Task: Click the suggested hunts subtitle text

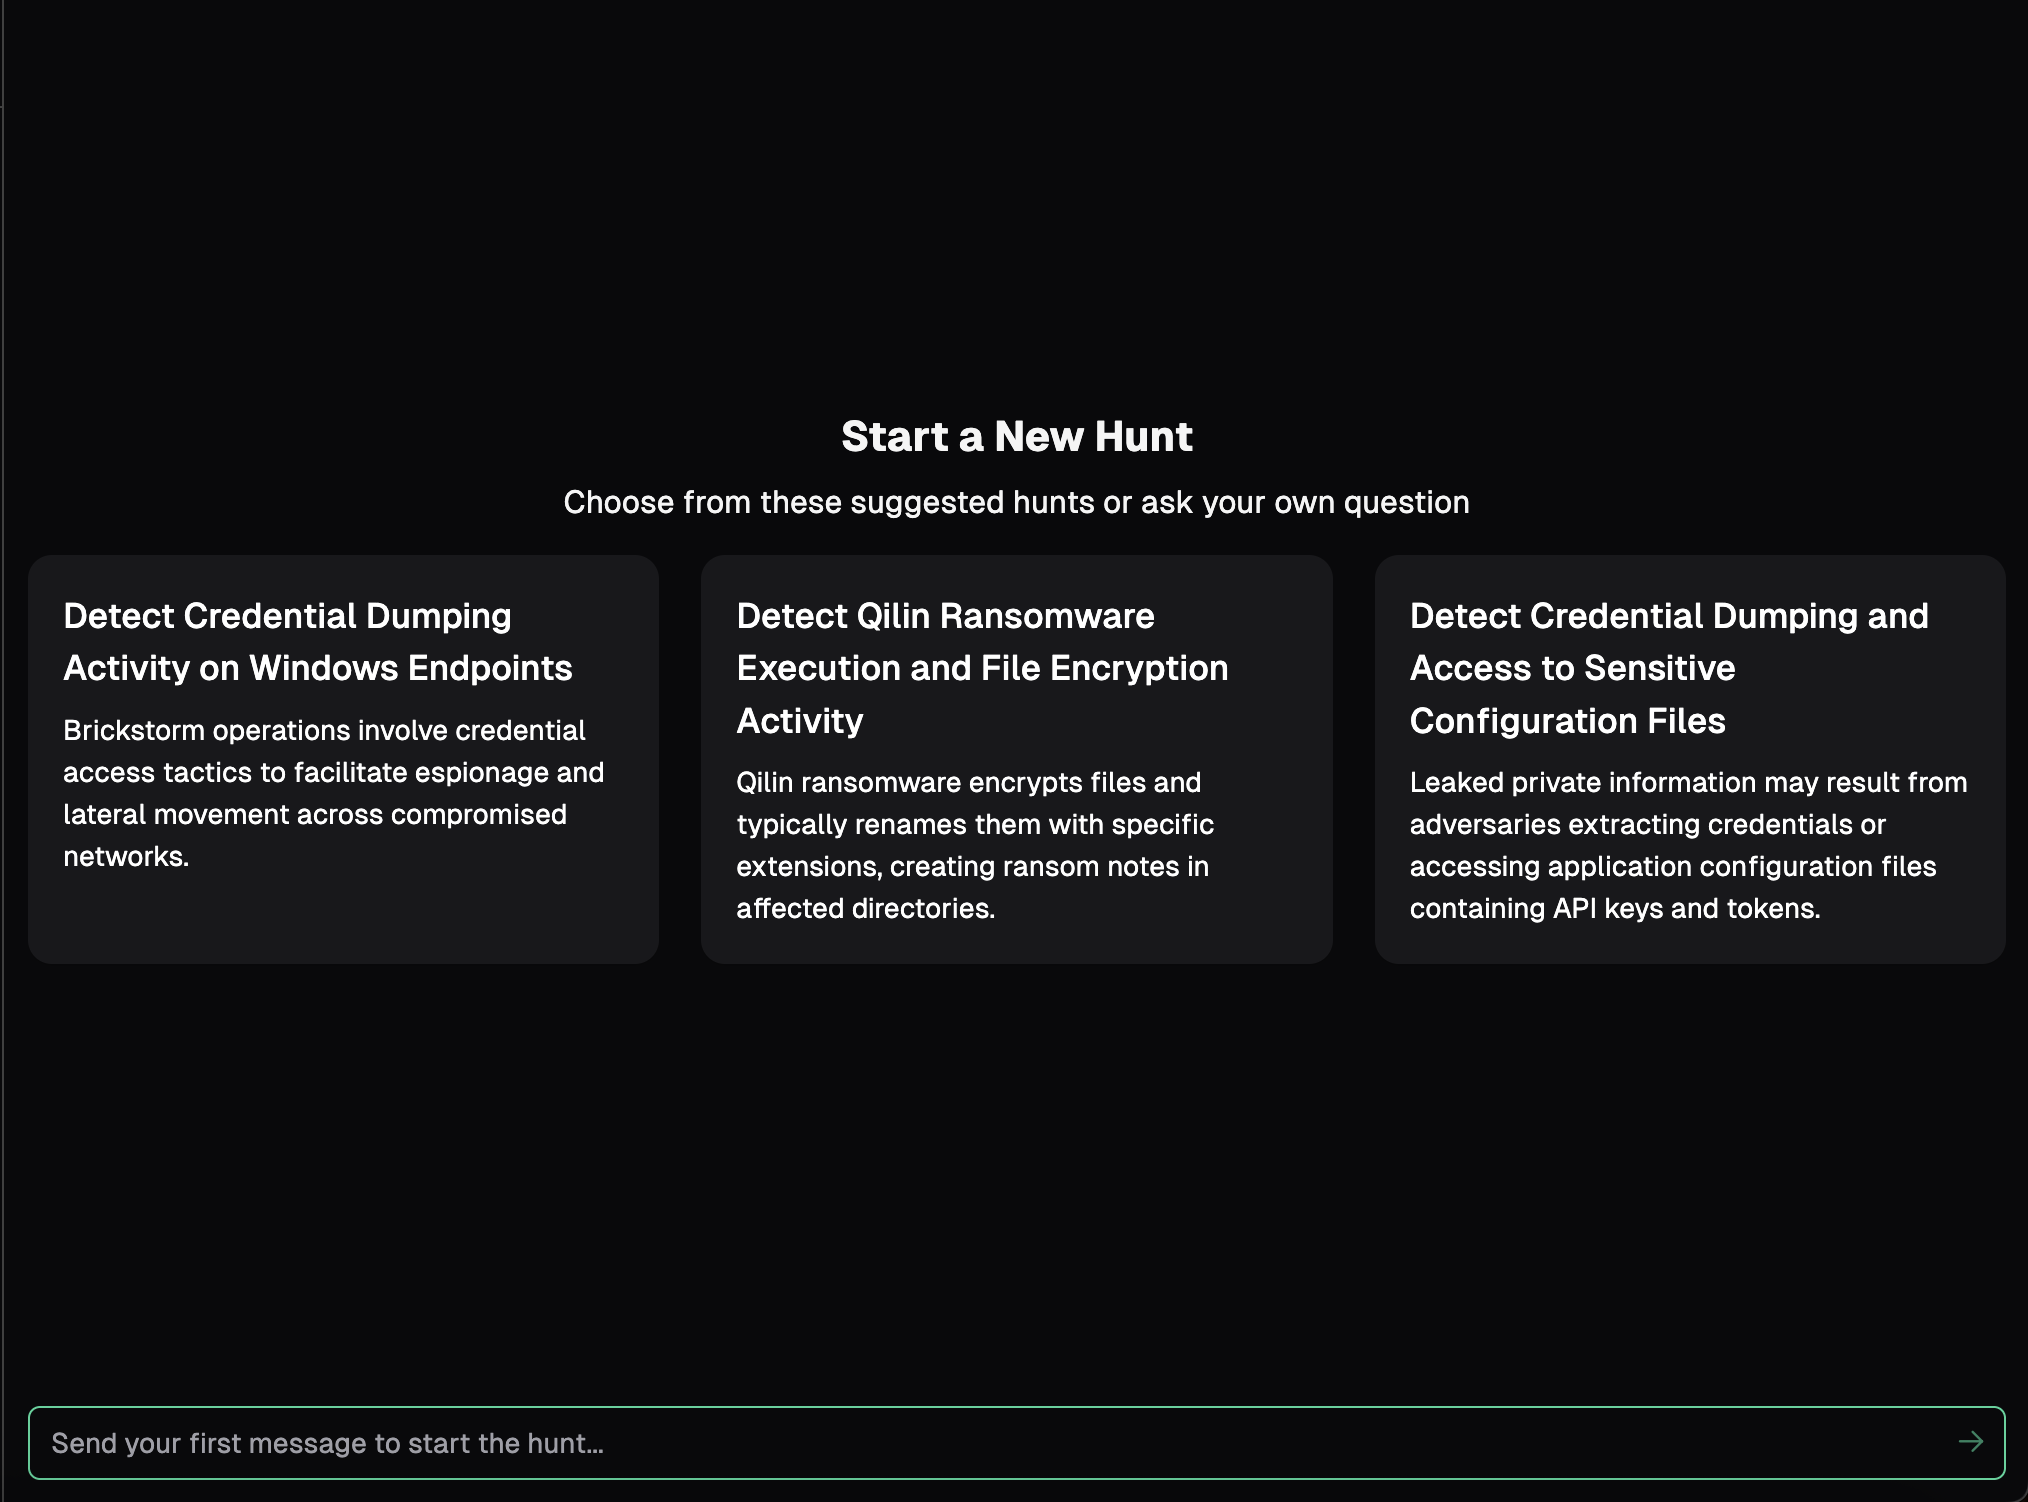Action: coord(1016,502)
